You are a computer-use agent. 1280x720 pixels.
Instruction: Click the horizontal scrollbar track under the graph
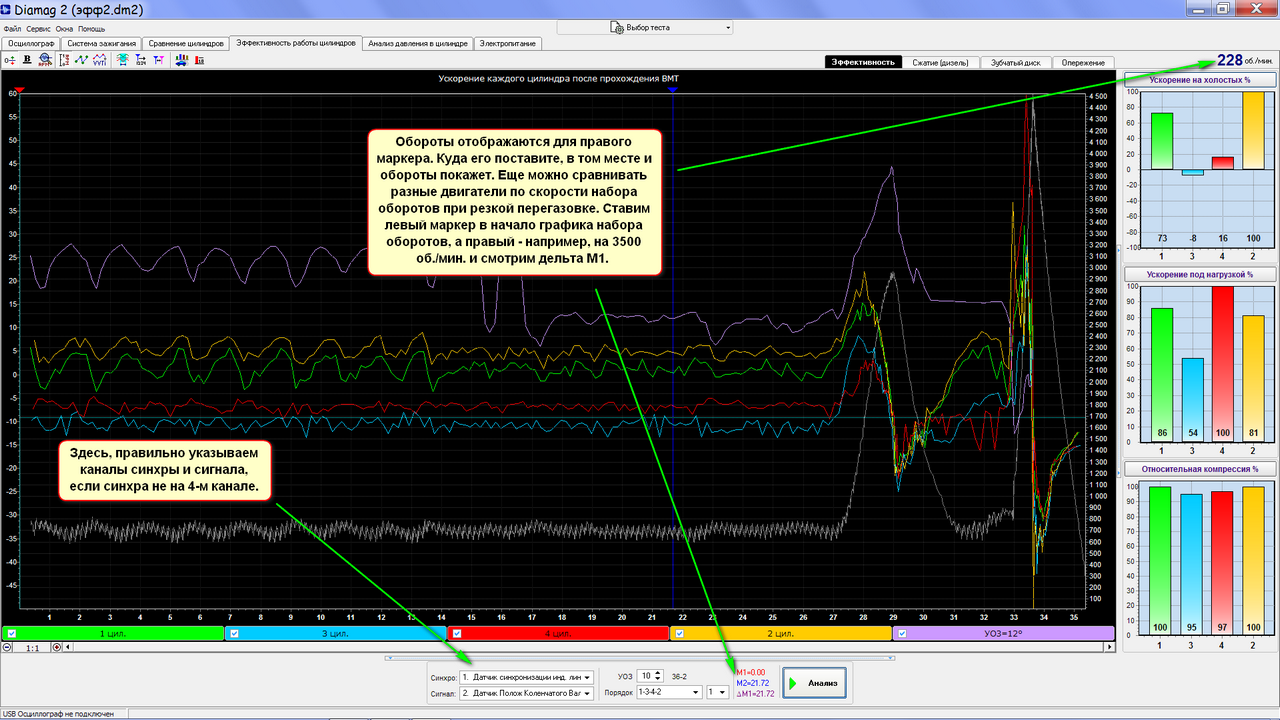click(590, 647)
